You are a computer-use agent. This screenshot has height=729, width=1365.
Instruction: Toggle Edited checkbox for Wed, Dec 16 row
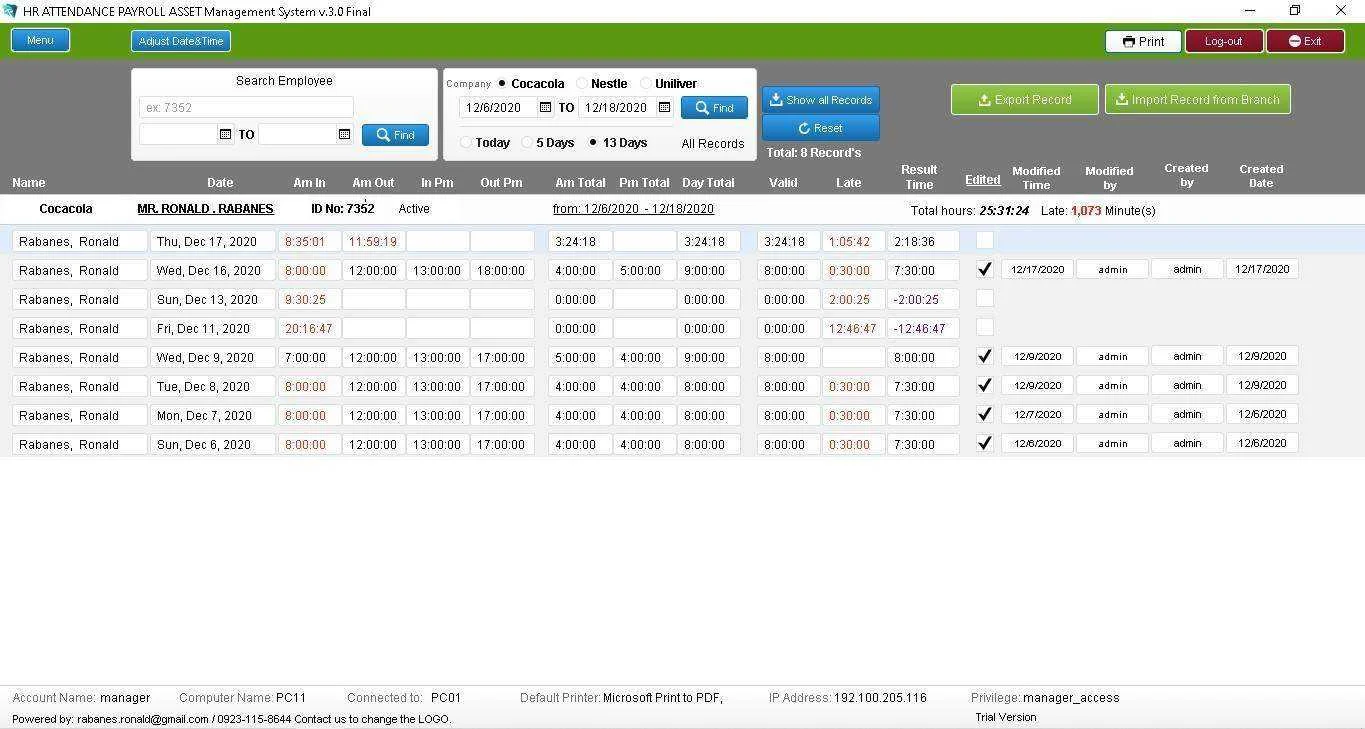985,270
